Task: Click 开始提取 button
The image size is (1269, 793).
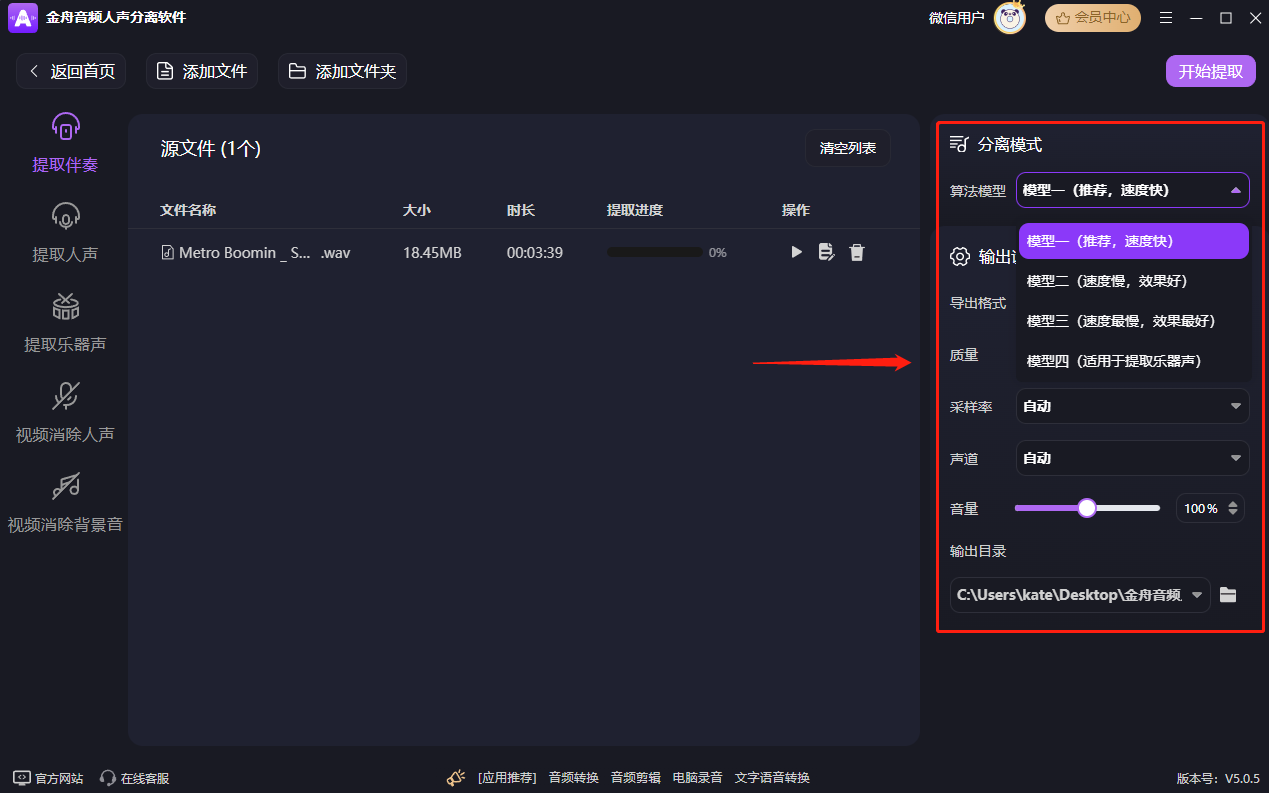Action: [1211, 71]
